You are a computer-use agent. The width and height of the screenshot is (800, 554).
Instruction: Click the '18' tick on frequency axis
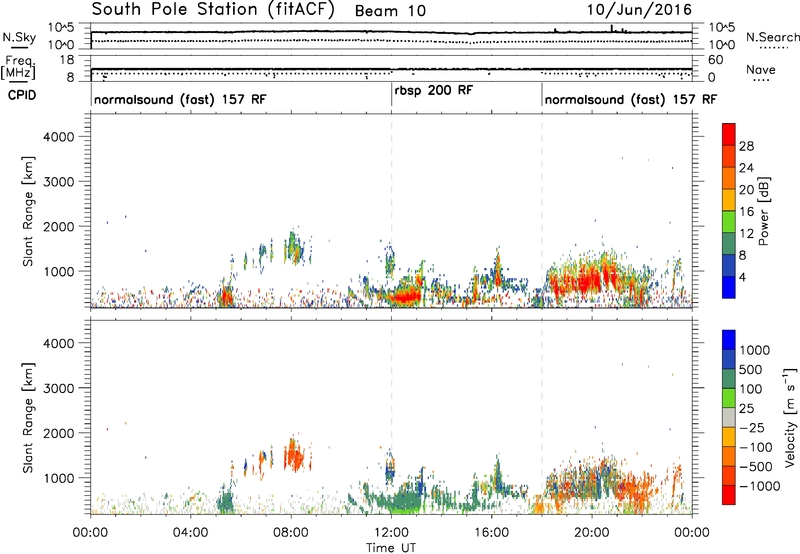[67, 60]
